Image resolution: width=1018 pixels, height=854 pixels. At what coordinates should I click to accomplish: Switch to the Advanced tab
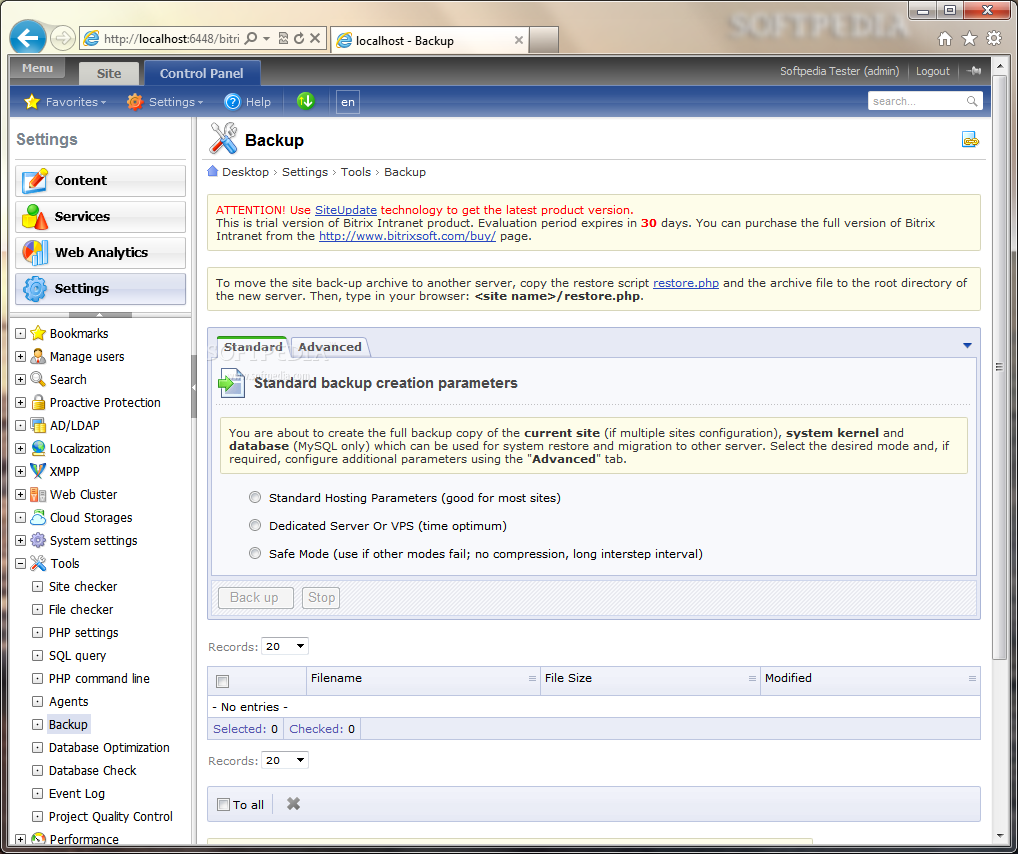tap(330, 347)
